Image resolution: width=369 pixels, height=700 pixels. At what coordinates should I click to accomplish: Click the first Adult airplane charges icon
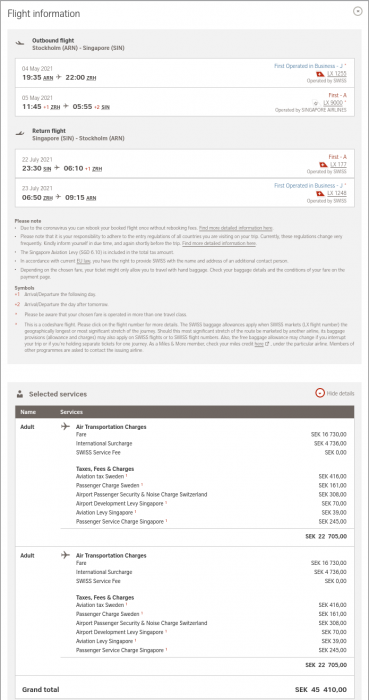coord(66,426)
